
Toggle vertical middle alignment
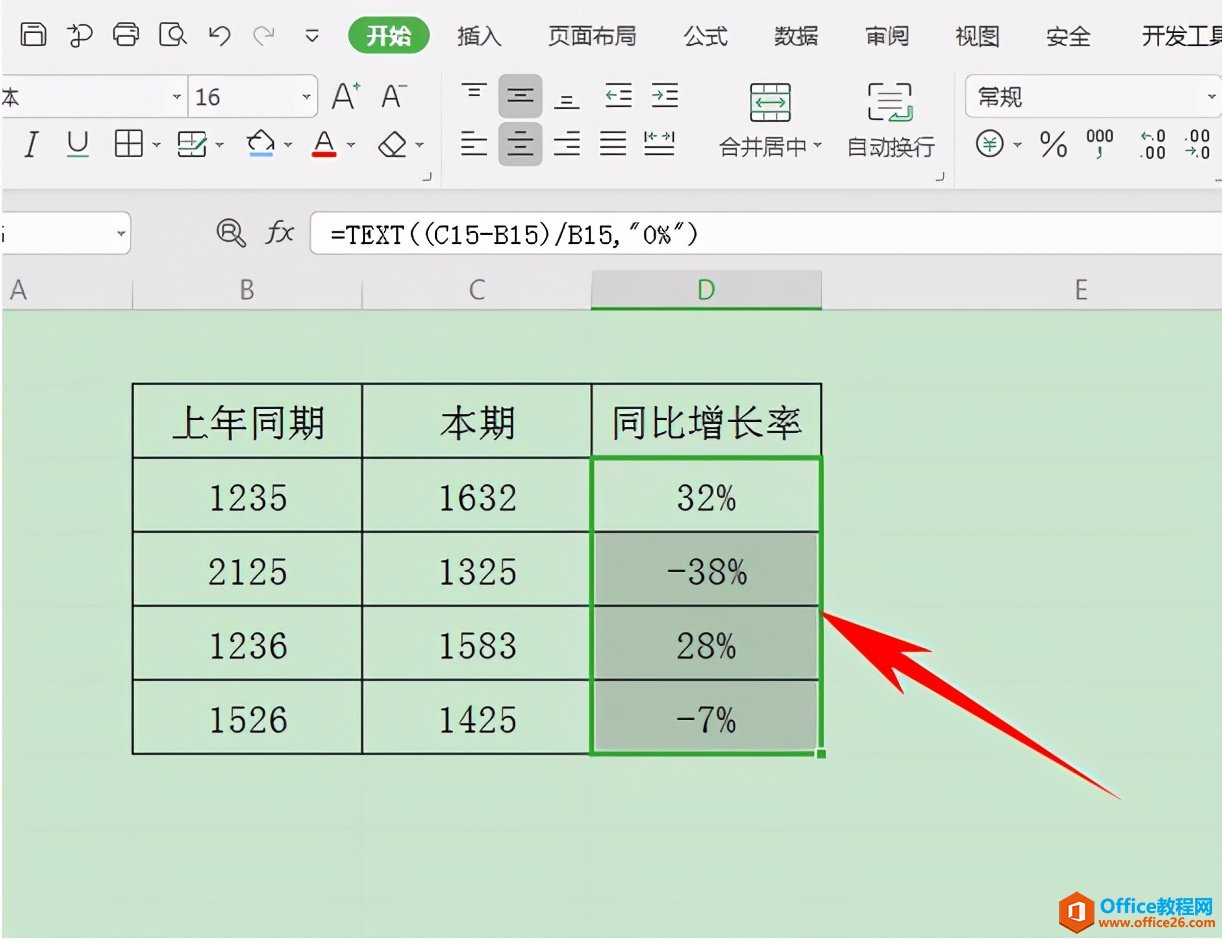click(x=520, y=96)
